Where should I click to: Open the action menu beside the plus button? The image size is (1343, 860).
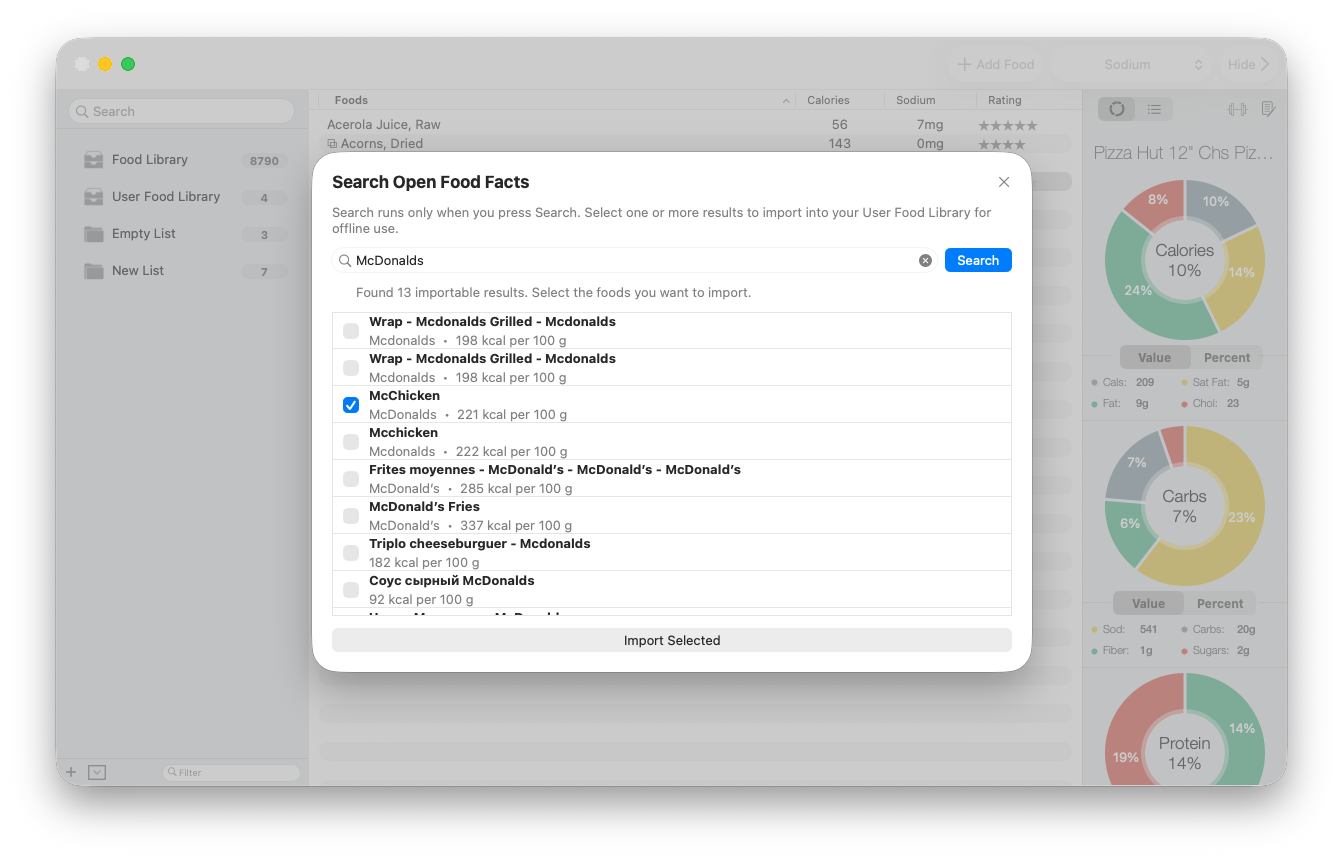(97, 772)
